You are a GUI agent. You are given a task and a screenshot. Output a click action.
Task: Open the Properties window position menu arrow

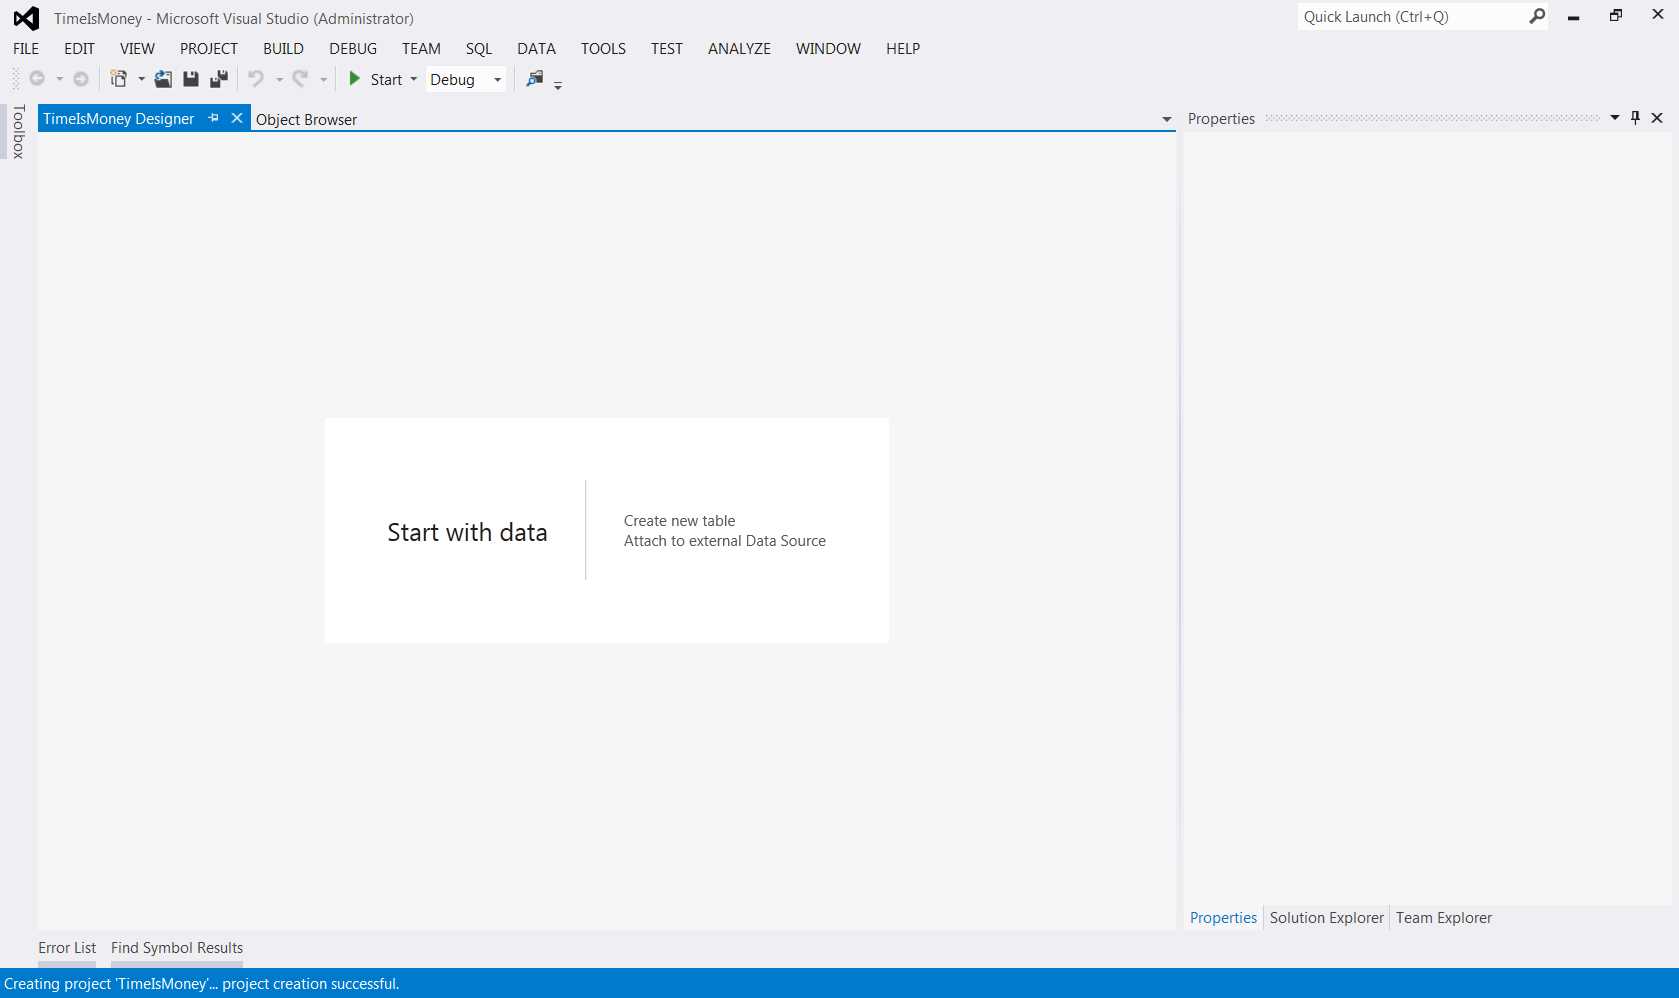(1614, 118)
